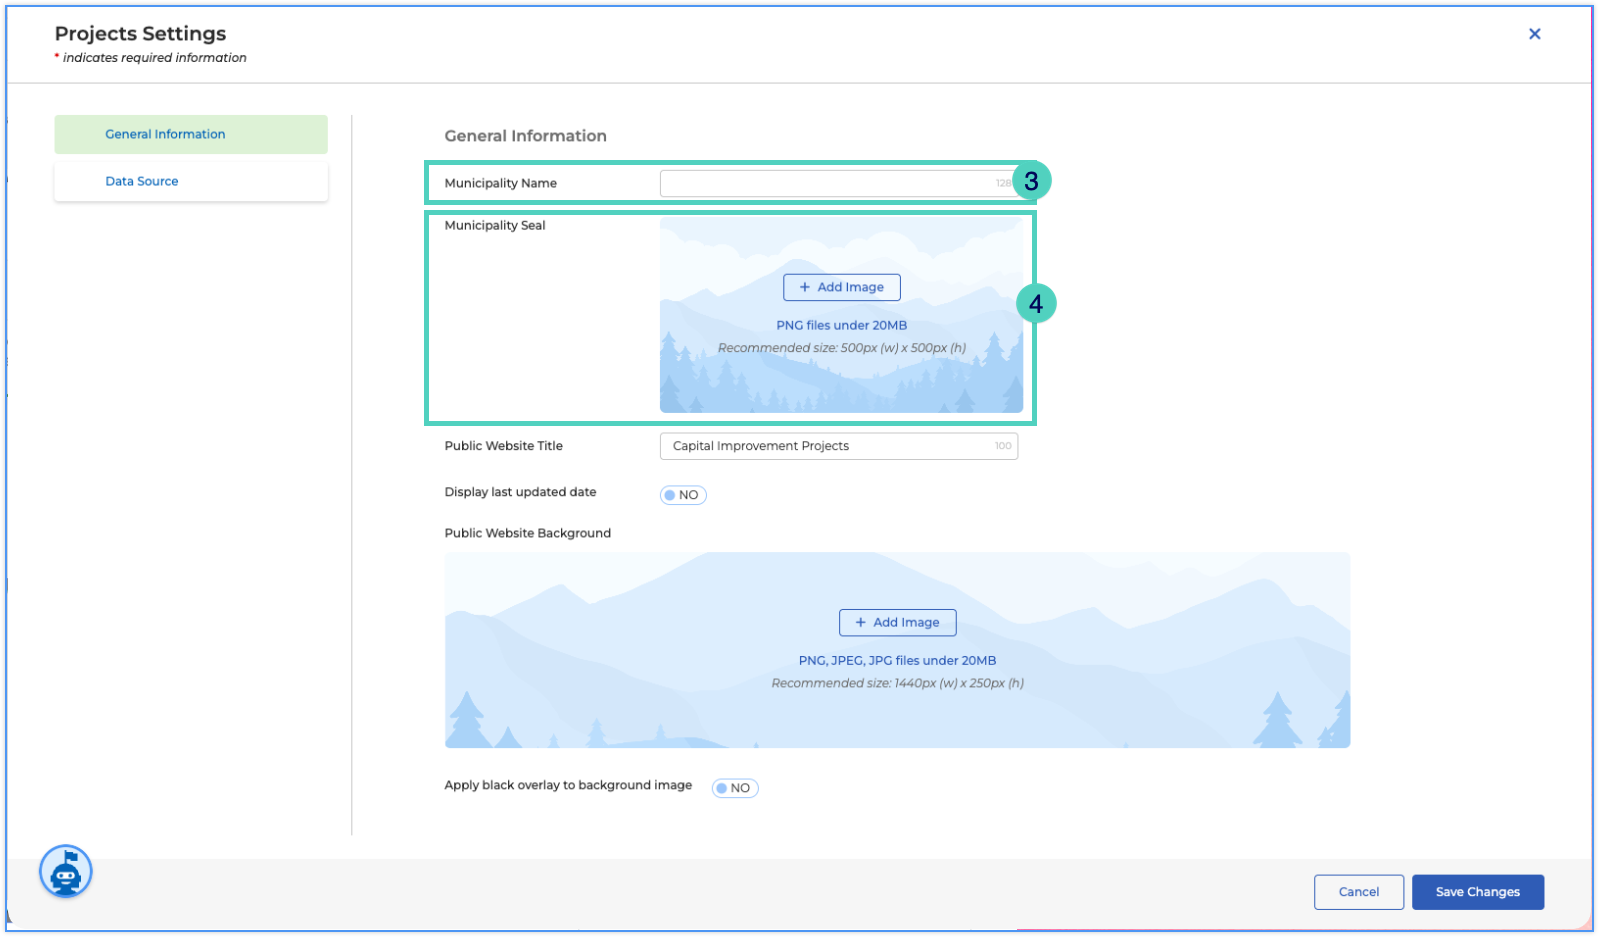The width and height of the screenshot is (1599, 937).
Task: Open the robot assistant chat icon
Action: 66,871
